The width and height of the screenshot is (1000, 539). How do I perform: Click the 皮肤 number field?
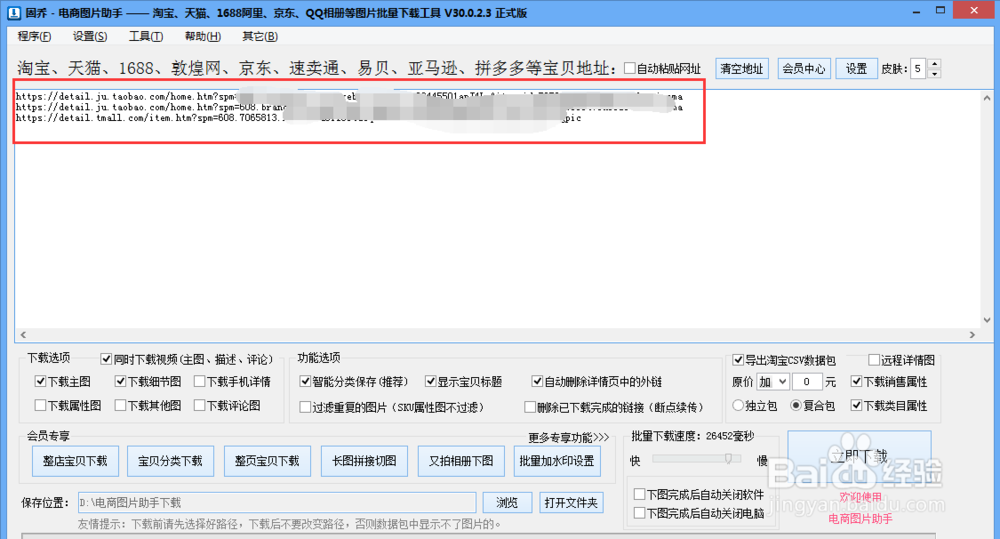coord(919,68)
